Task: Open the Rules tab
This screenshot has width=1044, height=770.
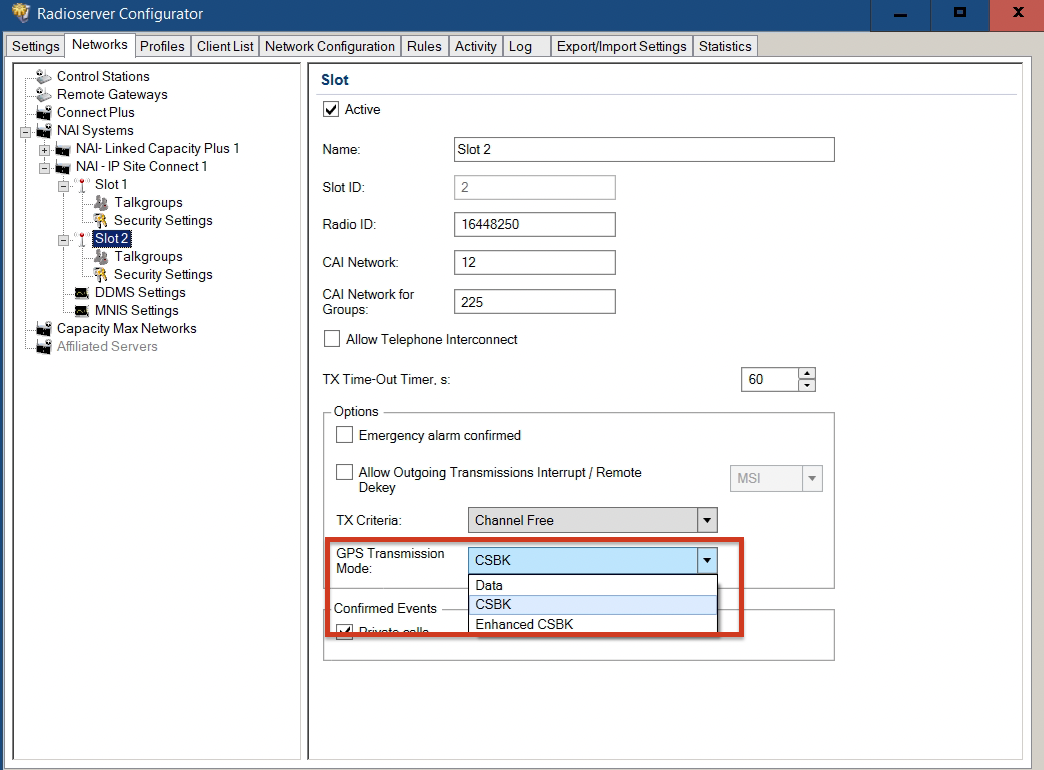Action: [x=424, y=47]
